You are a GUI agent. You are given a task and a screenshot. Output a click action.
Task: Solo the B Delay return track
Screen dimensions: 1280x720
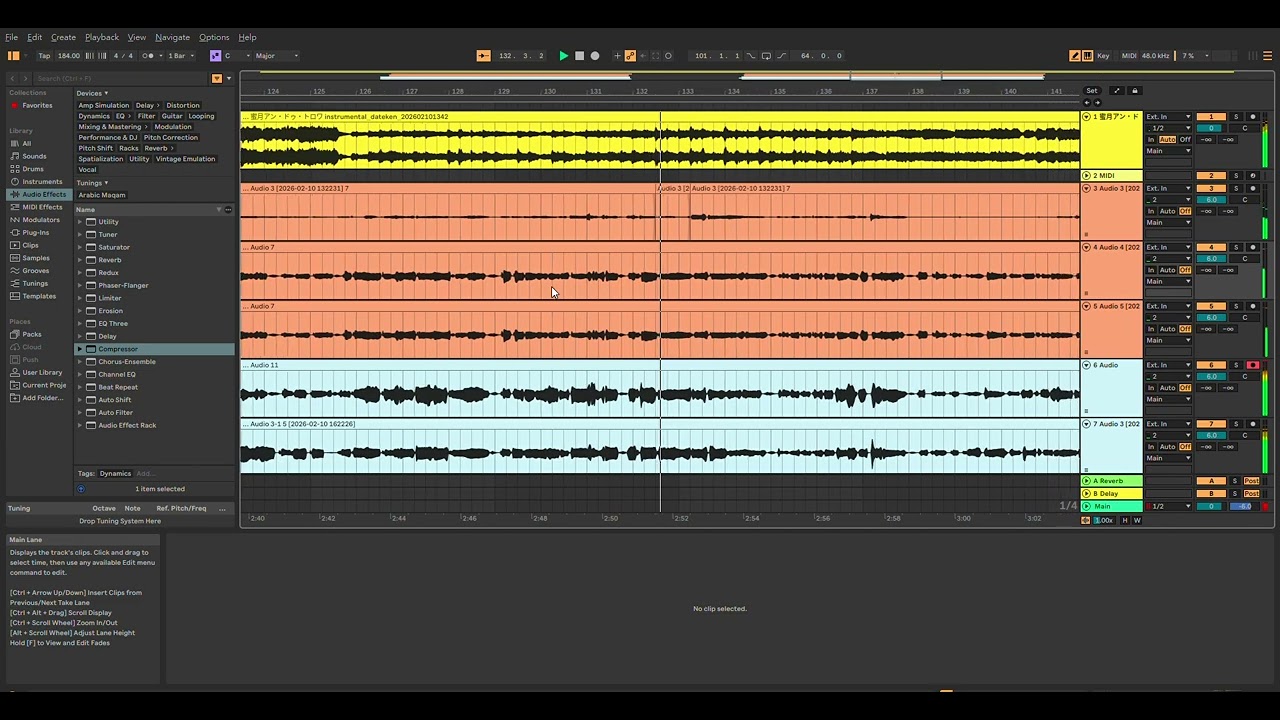tap(1235, 493)
